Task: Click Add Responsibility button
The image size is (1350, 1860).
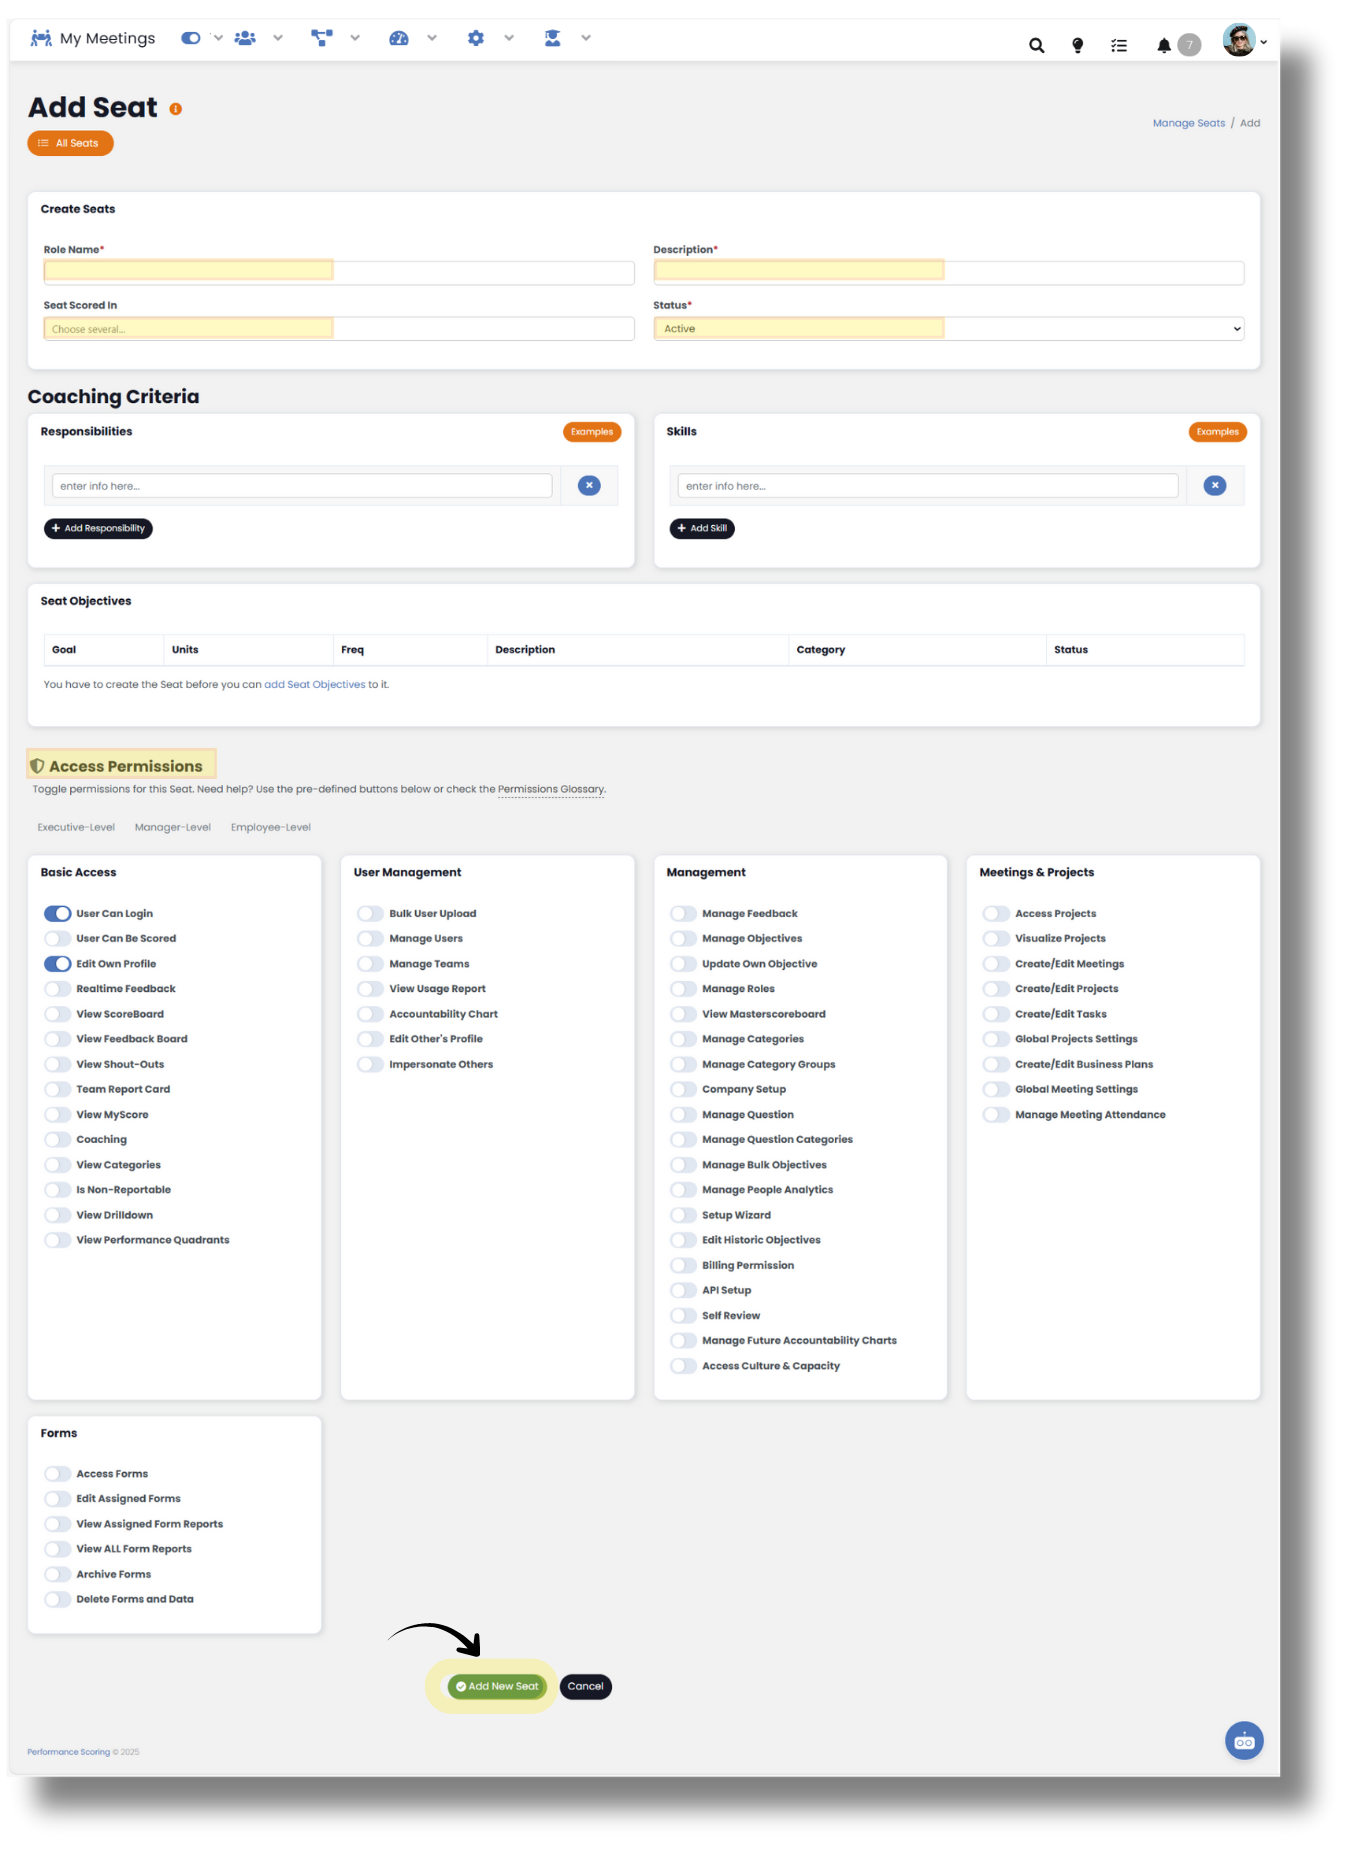Action: click(98, 528)
